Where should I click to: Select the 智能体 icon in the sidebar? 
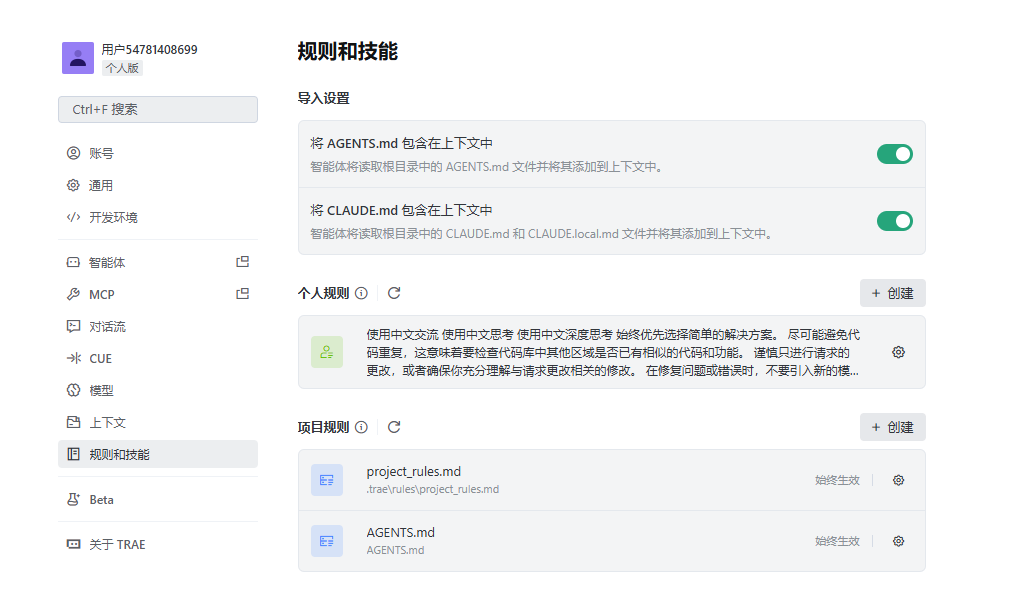71,261
